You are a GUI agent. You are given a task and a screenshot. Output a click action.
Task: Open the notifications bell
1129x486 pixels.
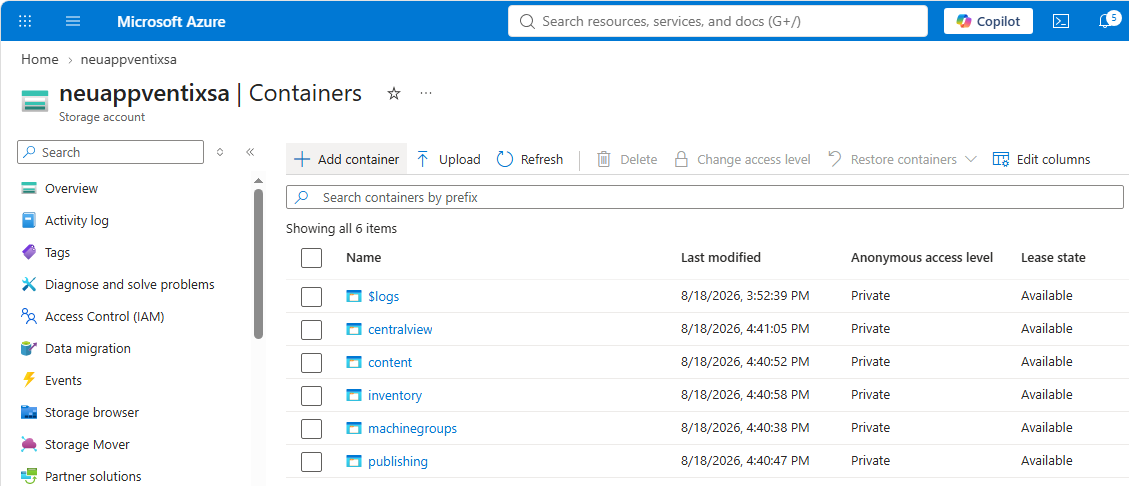tap(1107, 20)
